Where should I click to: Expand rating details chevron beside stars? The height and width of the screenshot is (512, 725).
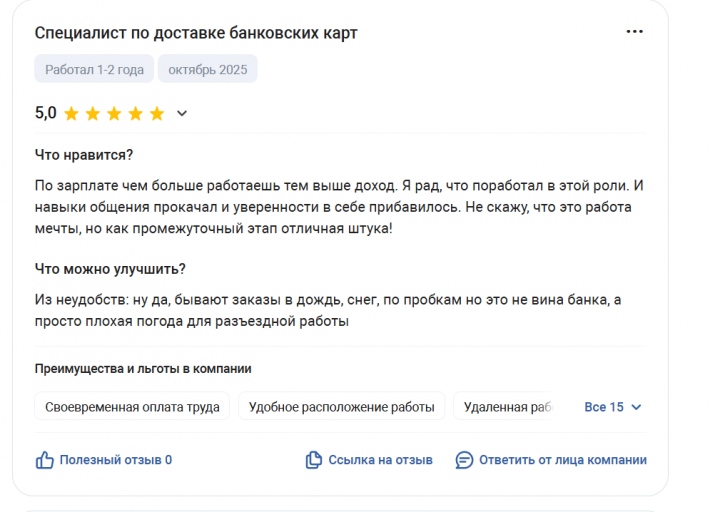coord(182,113)
